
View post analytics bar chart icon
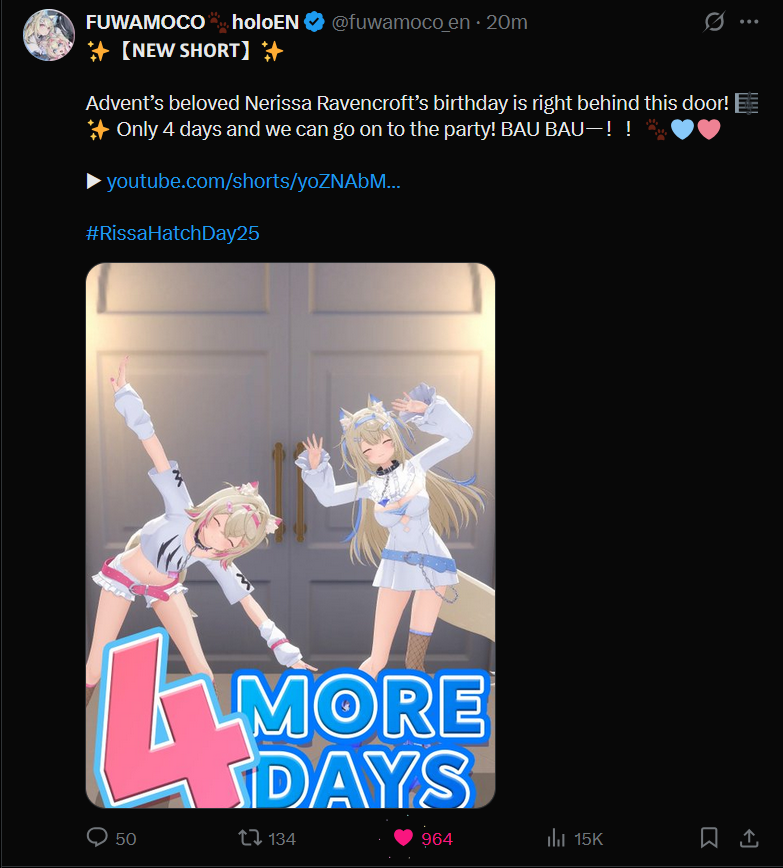pyautogui.click(x=556, y=838)
